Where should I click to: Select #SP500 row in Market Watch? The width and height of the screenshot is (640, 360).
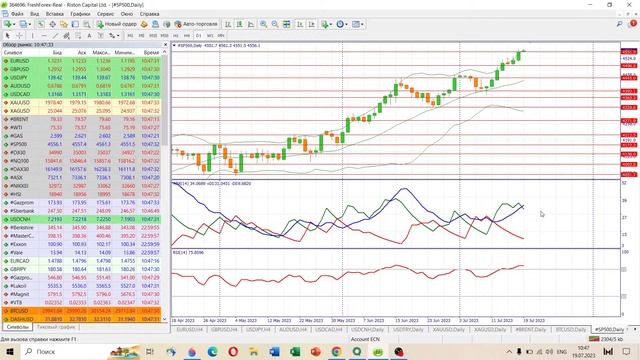[x=81, y=144]
